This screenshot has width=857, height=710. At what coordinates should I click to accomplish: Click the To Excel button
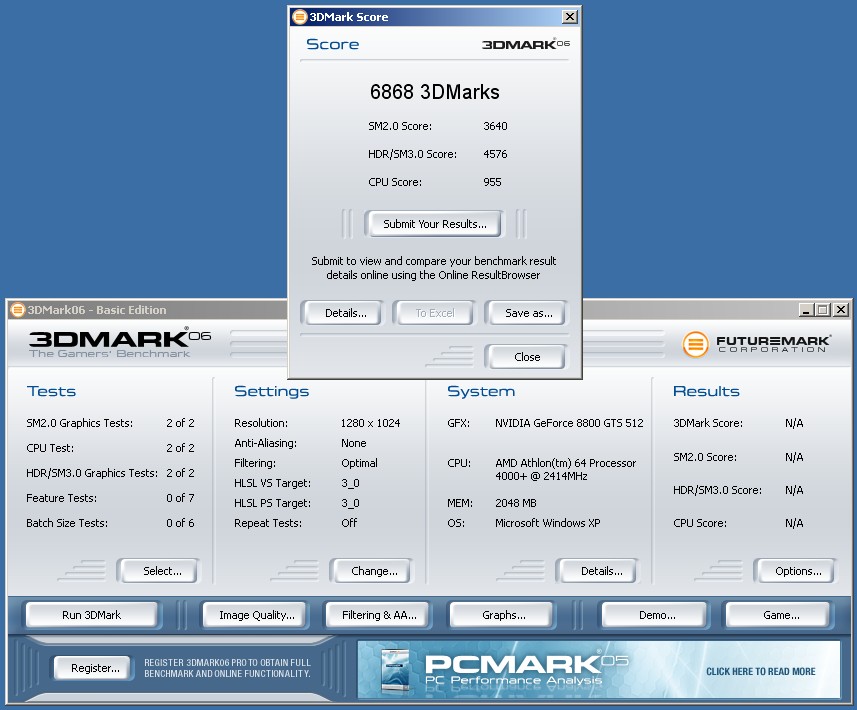(x=435, y=313)
